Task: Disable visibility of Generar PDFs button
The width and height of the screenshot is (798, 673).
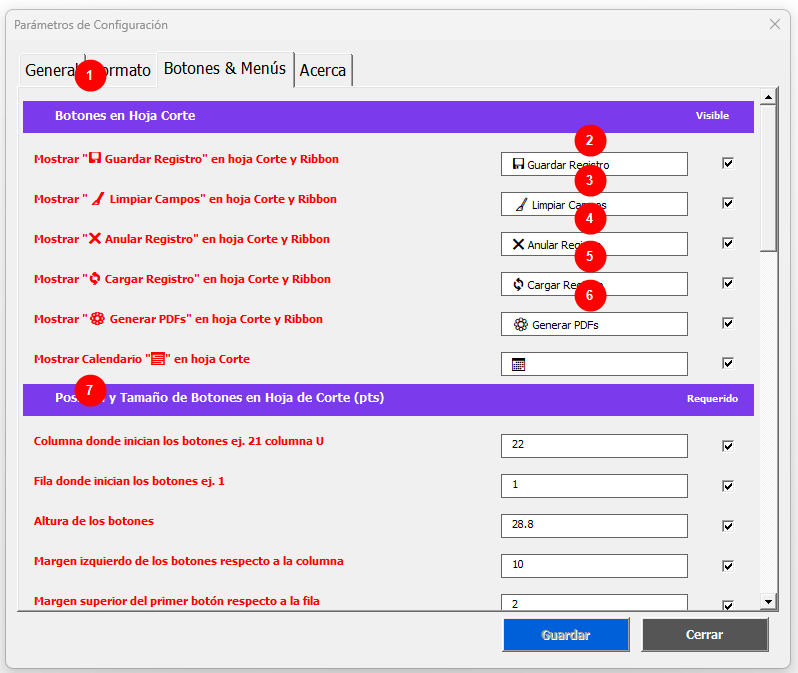Action: (728, 323)
